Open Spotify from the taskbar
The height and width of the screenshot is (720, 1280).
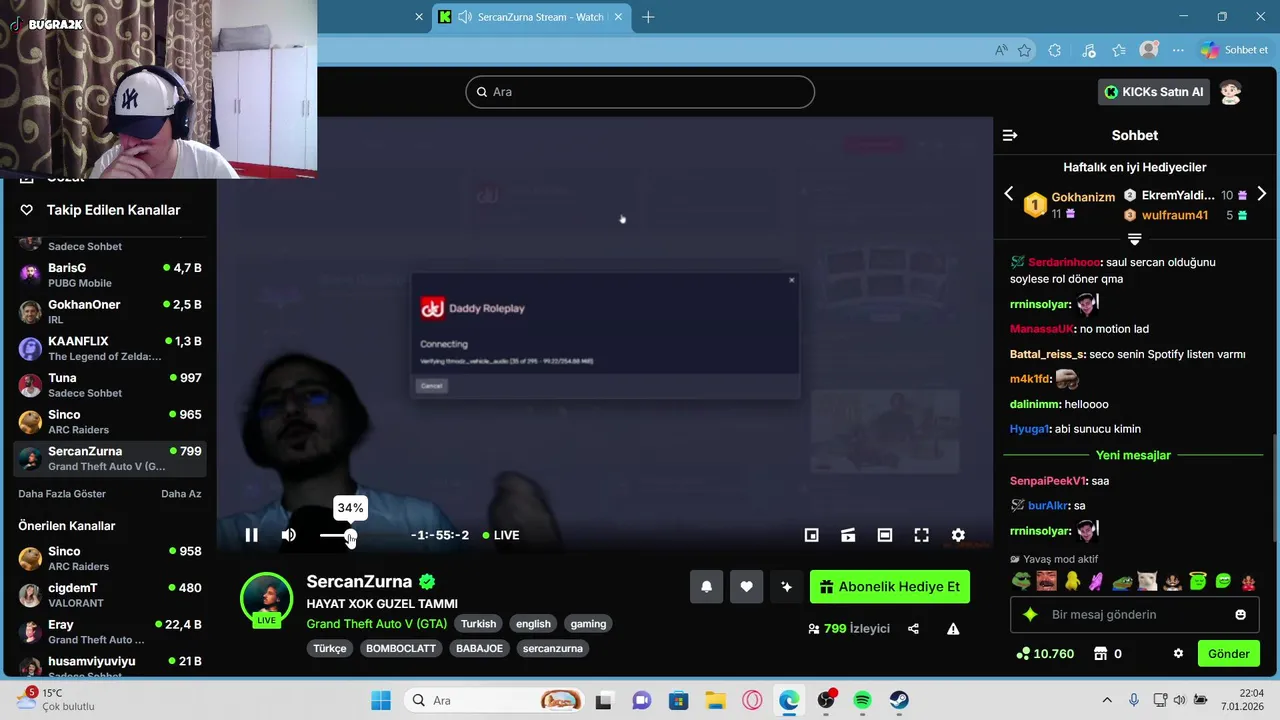(862, 701)
